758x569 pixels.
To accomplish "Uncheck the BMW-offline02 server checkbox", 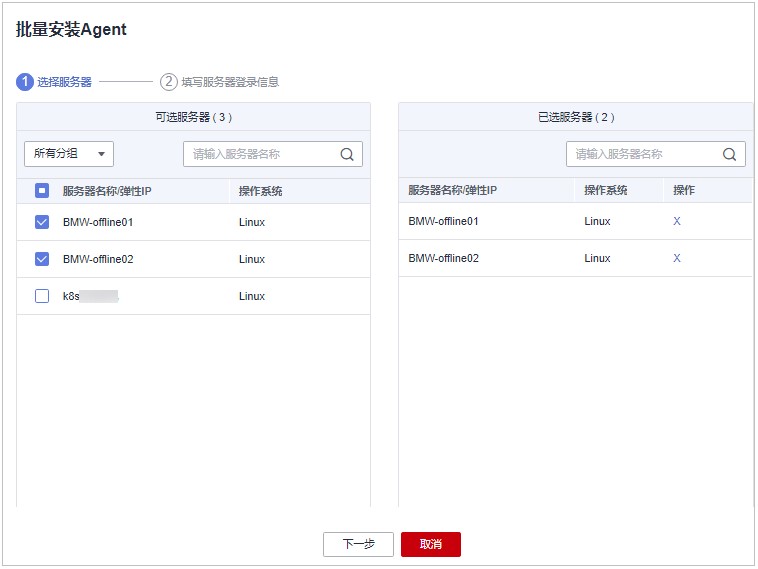I will [42, 259].
